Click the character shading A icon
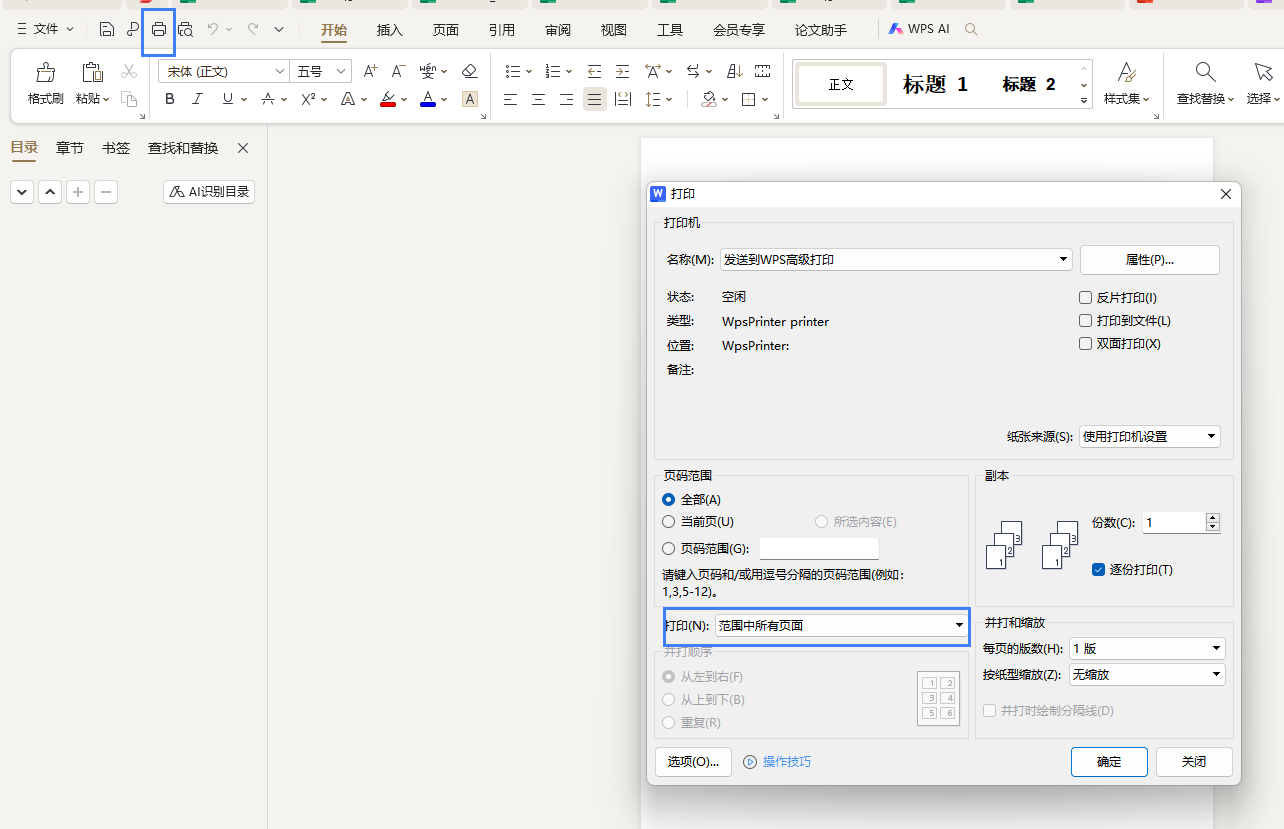Viewport: 1284px width, 829px height. coord(470,99)
